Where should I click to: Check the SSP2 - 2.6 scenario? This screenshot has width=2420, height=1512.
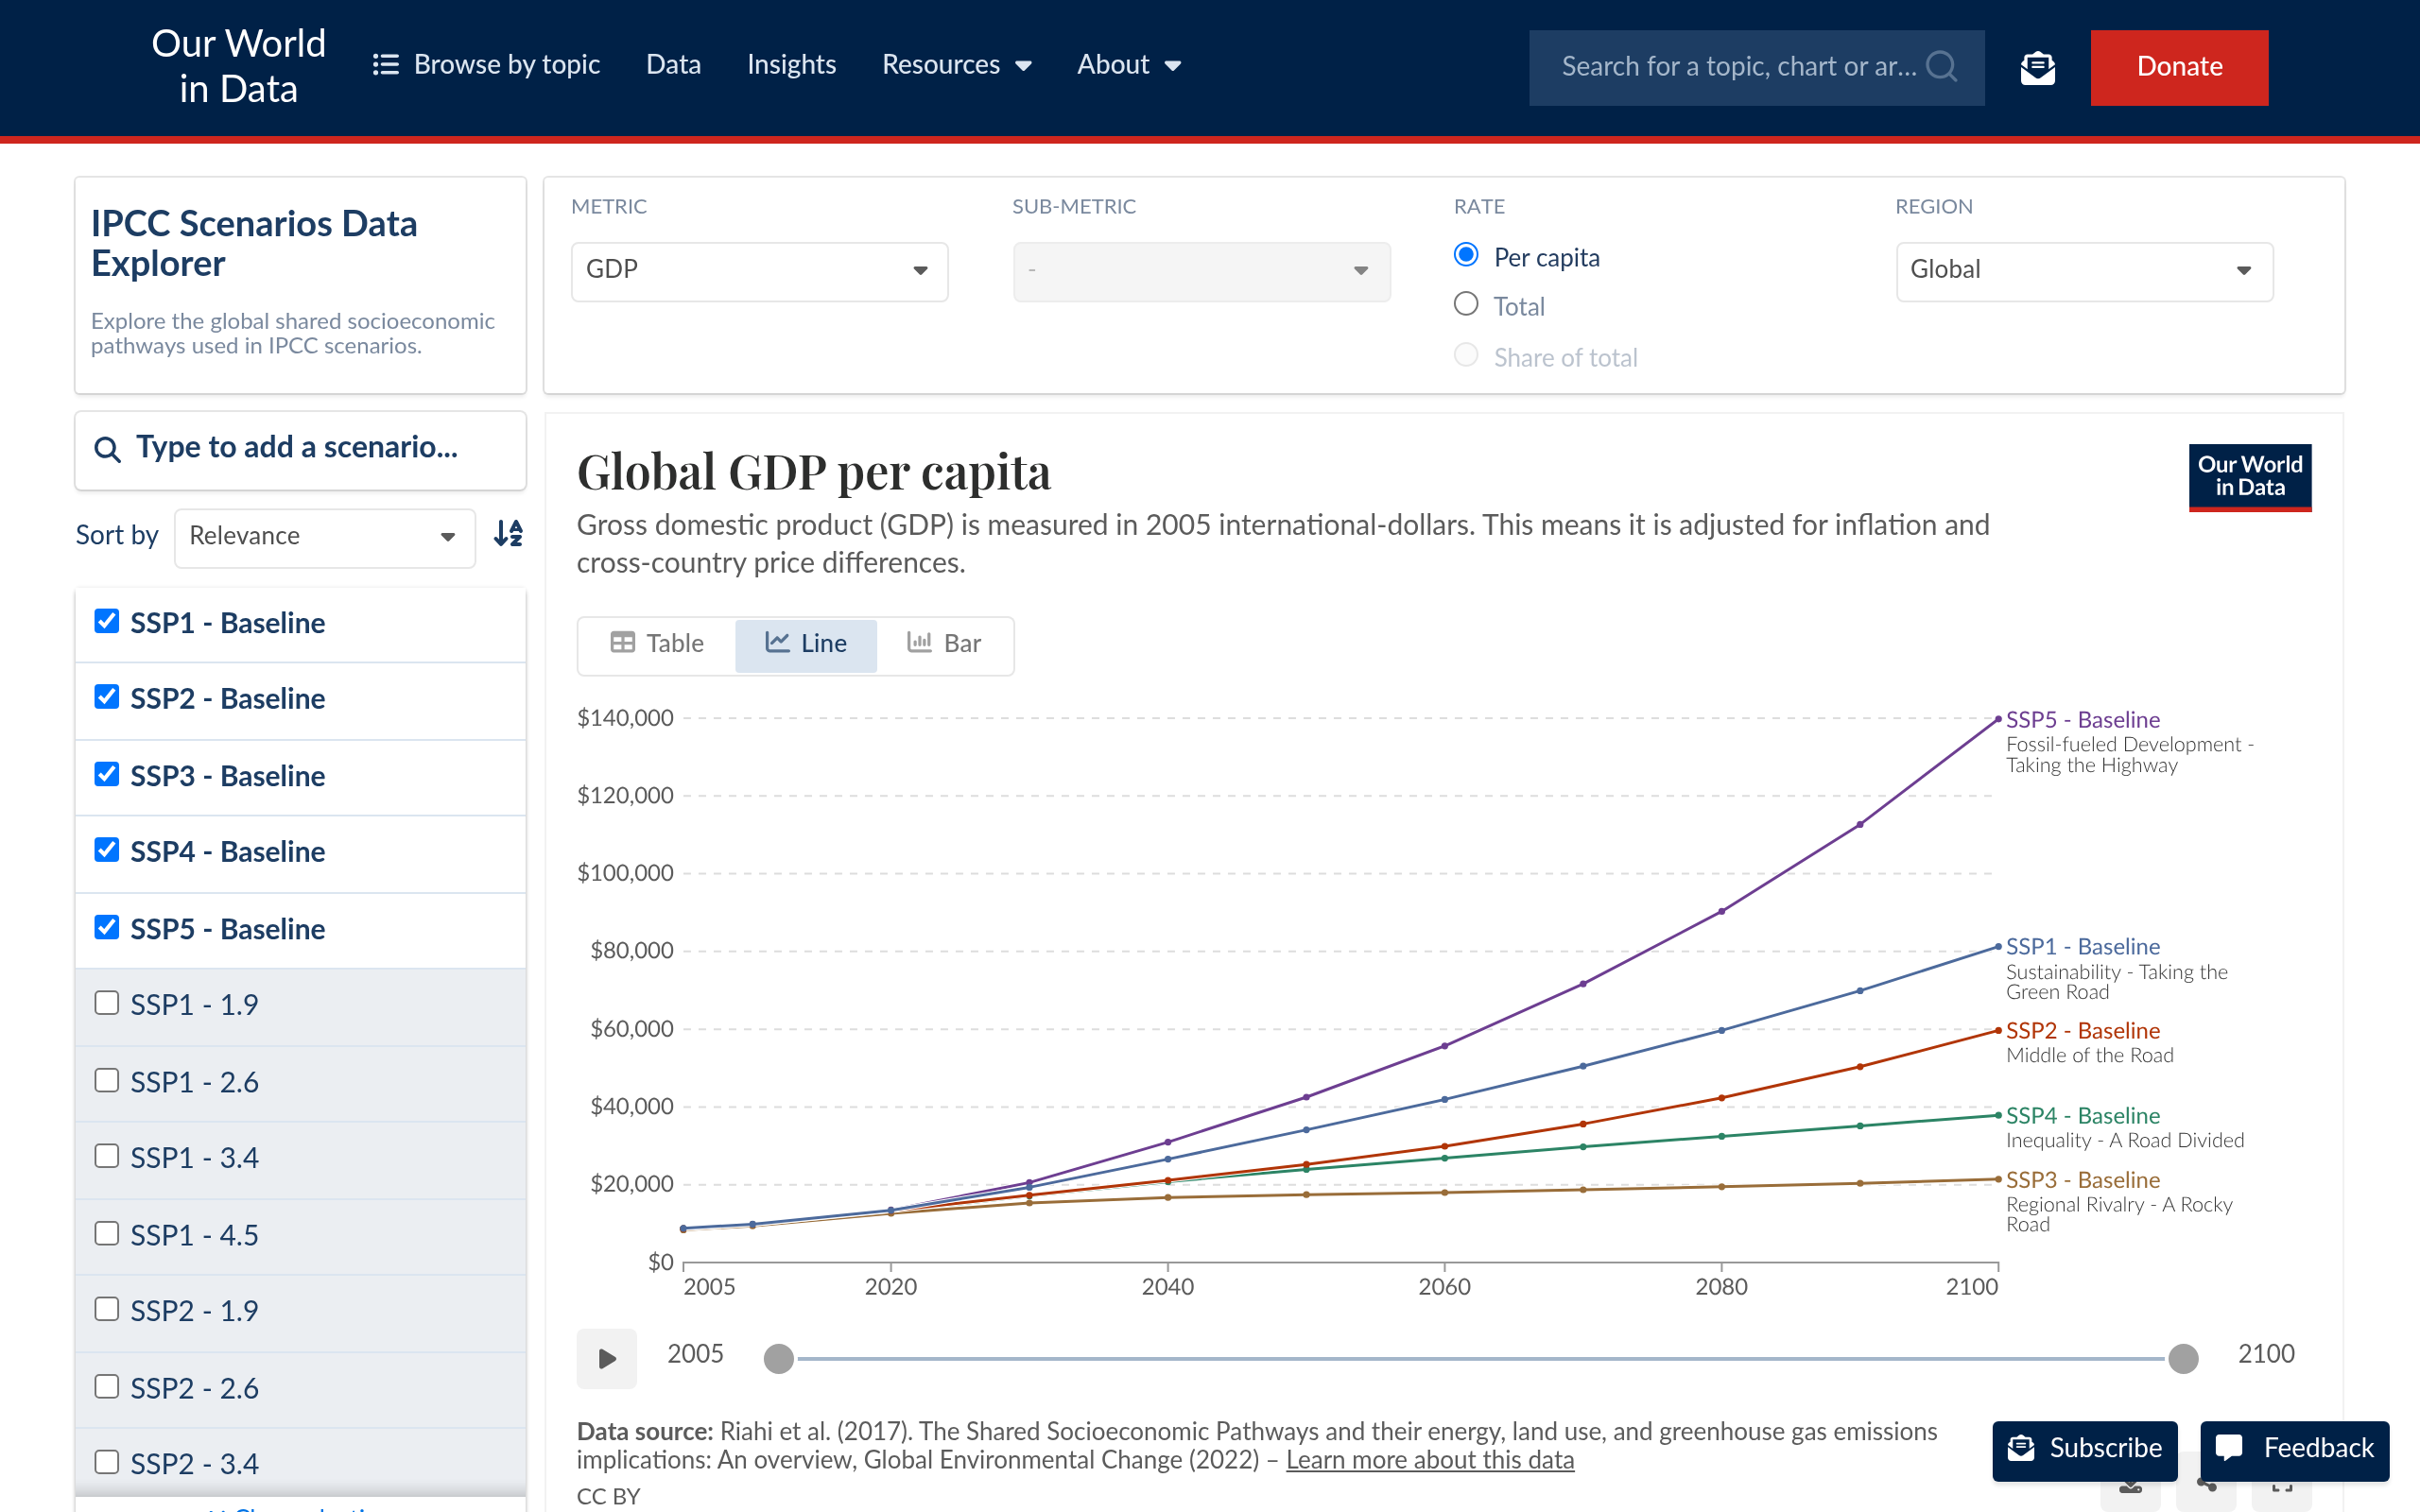[x=107, y=1386]
